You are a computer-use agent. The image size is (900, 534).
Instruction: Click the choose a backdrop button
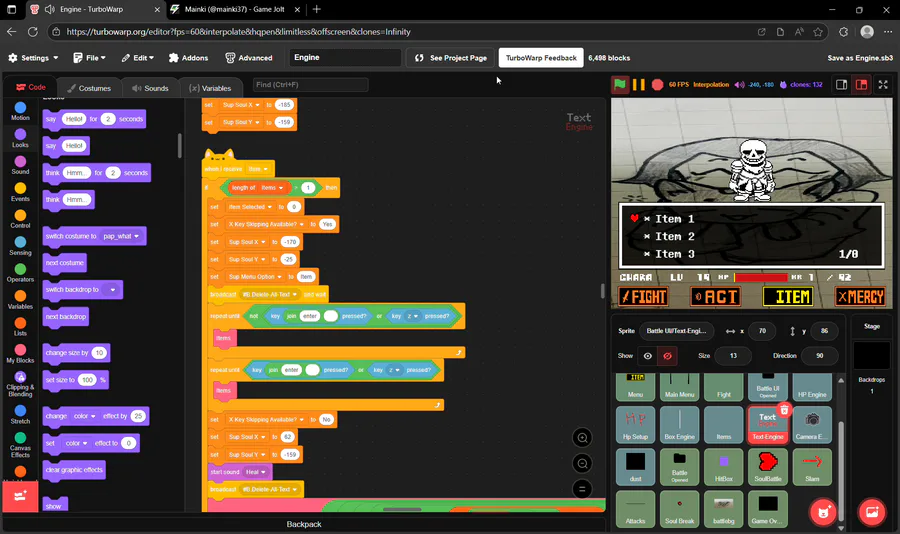(871, 512)
